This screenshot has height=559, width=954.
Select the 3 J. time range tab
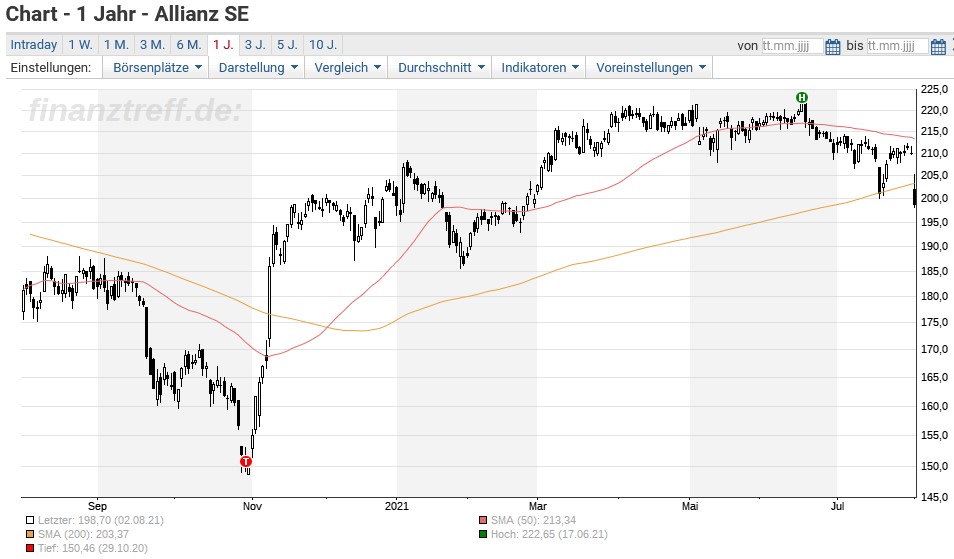tap(255, 44)
